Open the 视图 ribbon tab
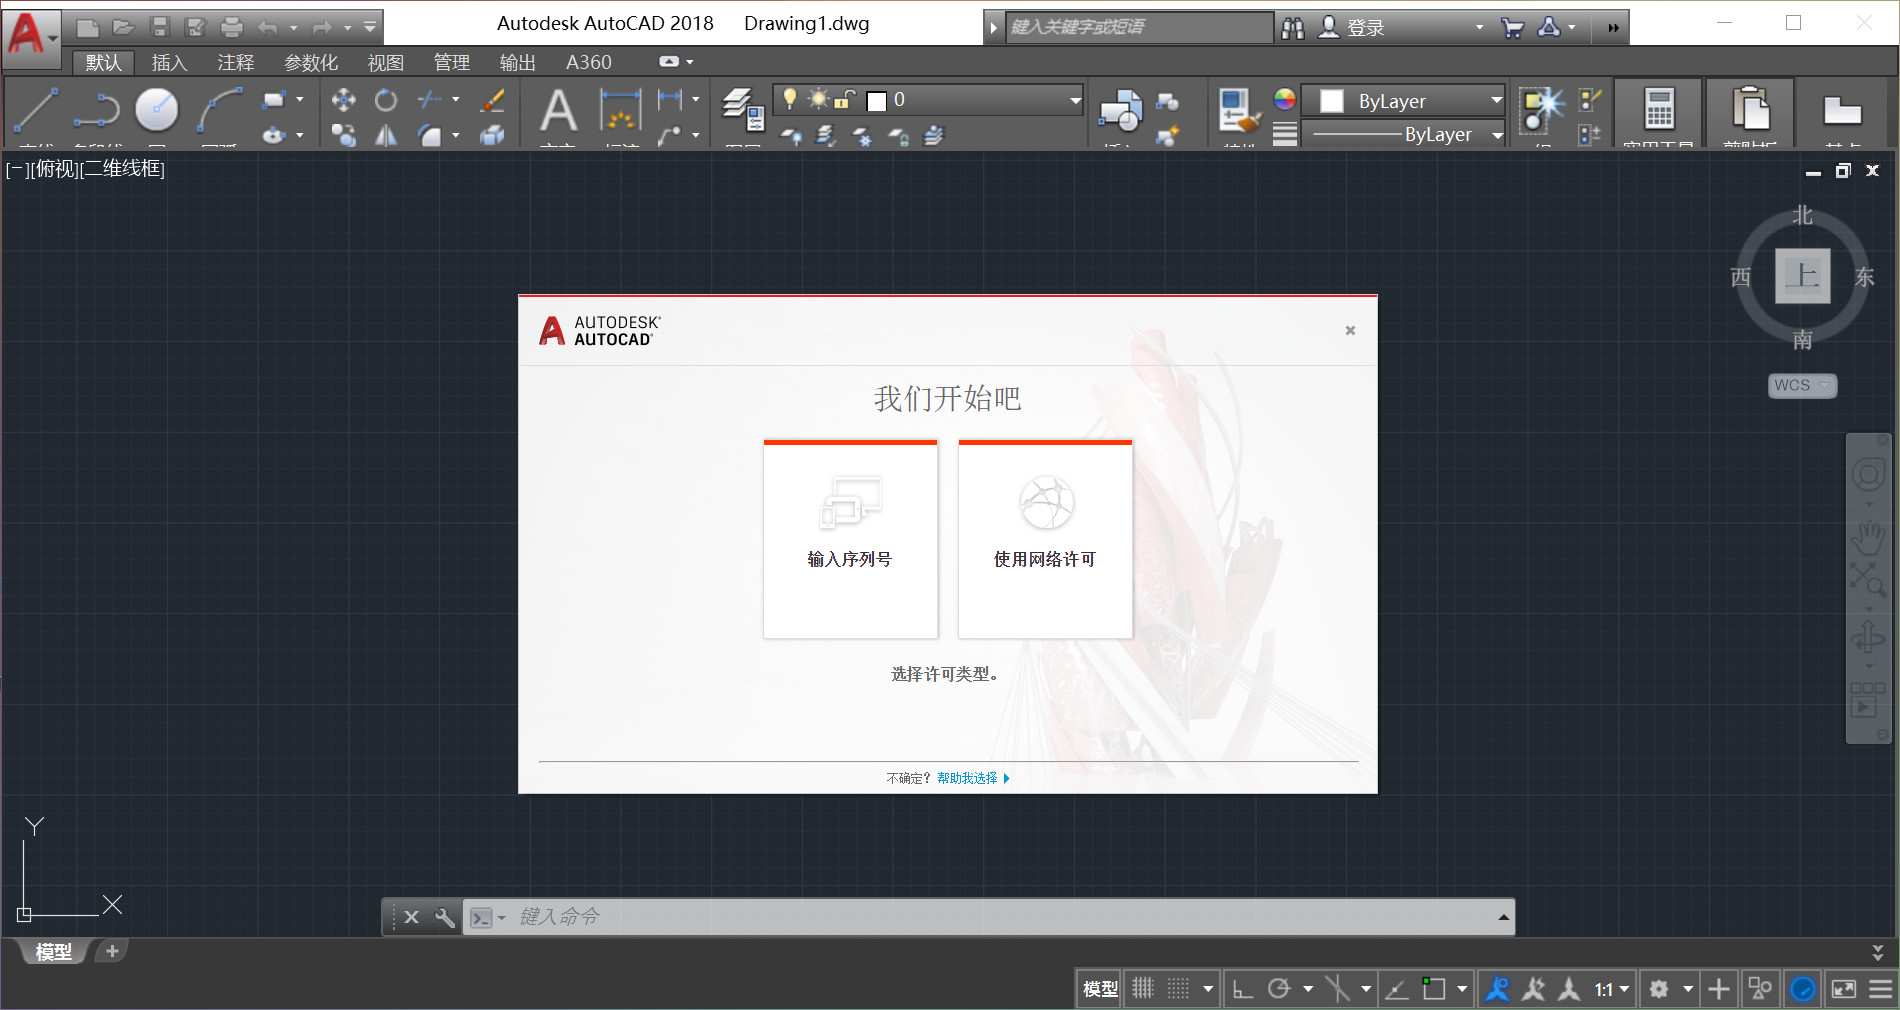1900x1010 pixels. [x=385, y=62]
